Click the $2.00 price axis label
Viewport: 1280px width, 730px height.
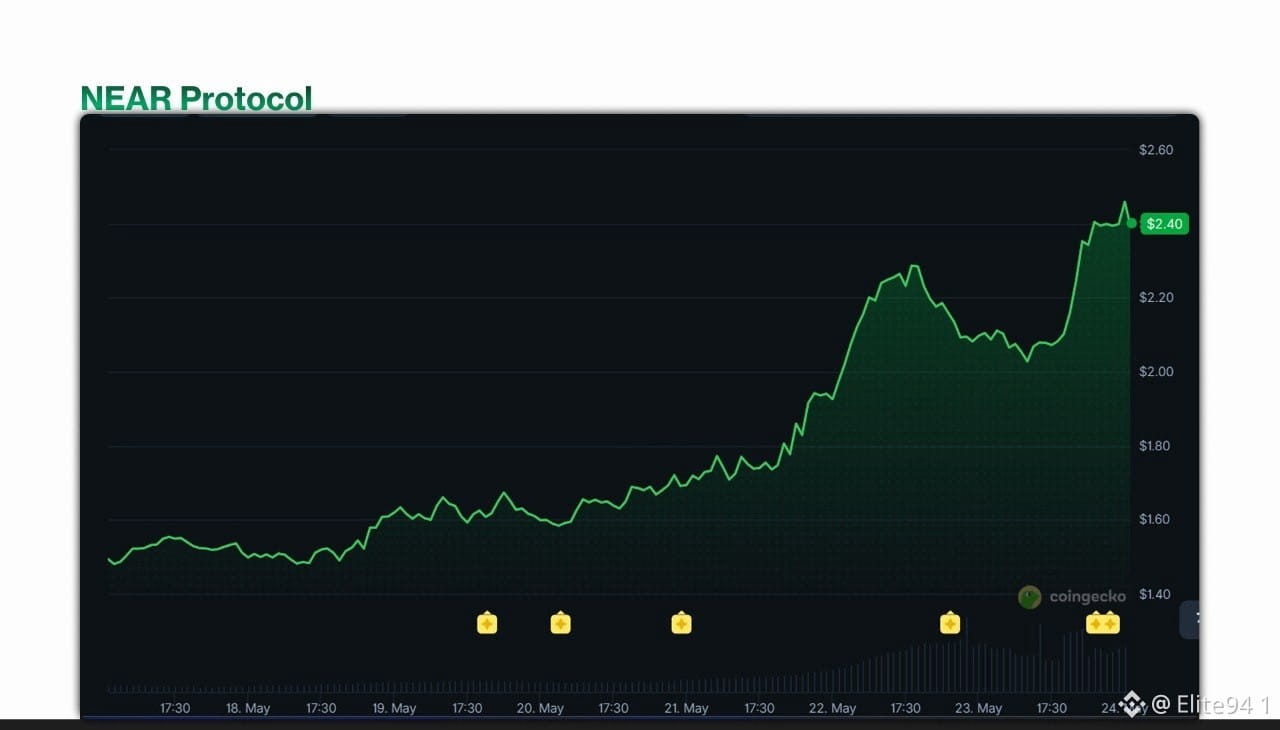pyautogui.click(x=1156, y=372)
